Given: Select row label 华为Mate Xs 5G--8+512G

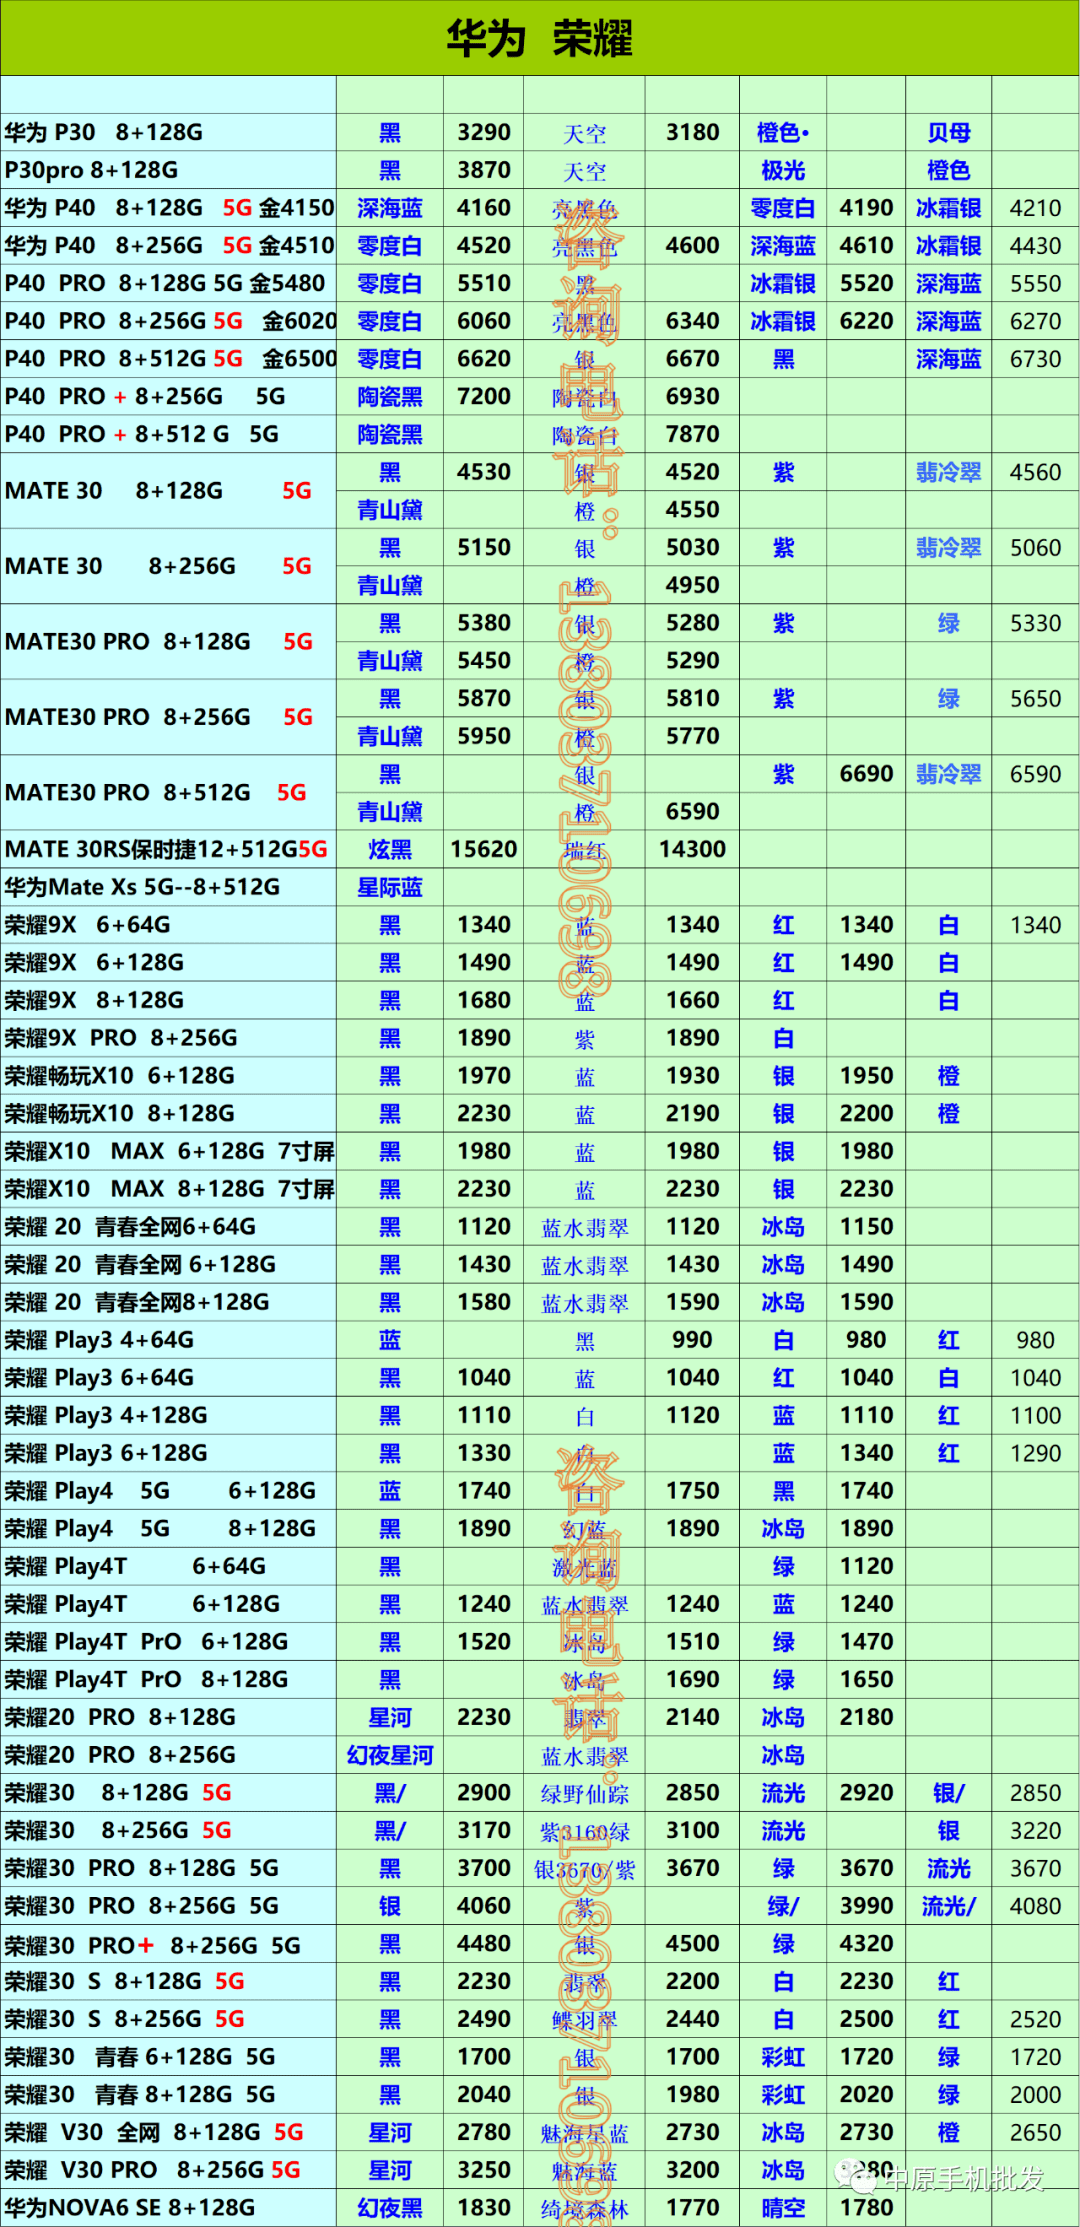Looking at the screenshot, I should pos(142,888).
